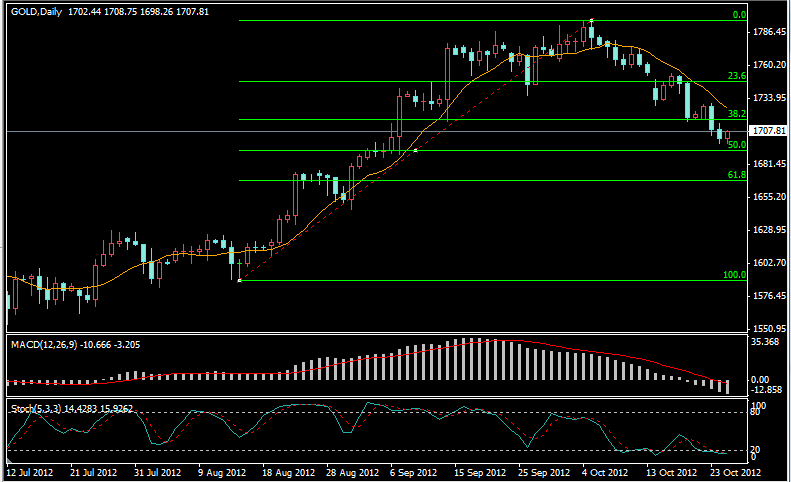Click price scale value 1602.70
The width and height of the screenshot is (791, 482).
click(769, 262)
